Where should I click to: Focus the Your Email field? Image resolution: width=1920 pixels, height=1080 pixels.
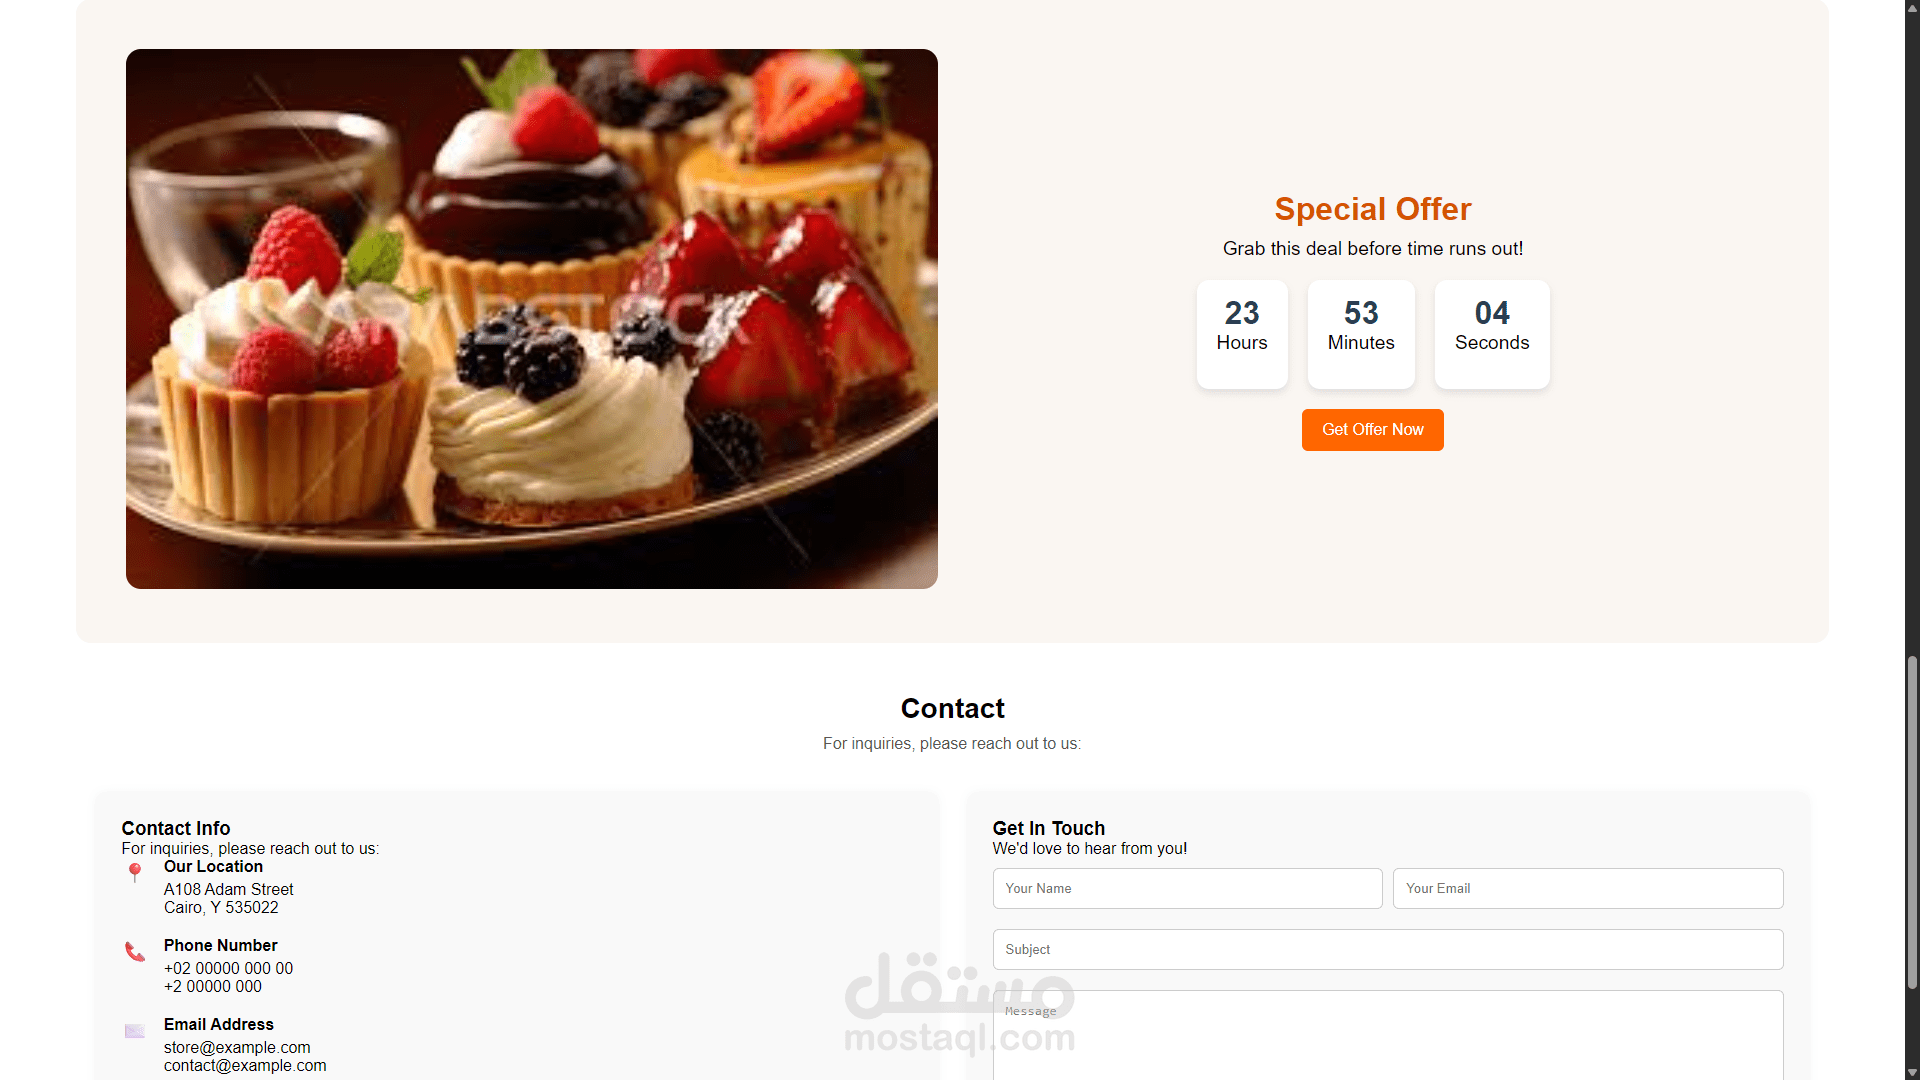click(x=1588, y=888)
